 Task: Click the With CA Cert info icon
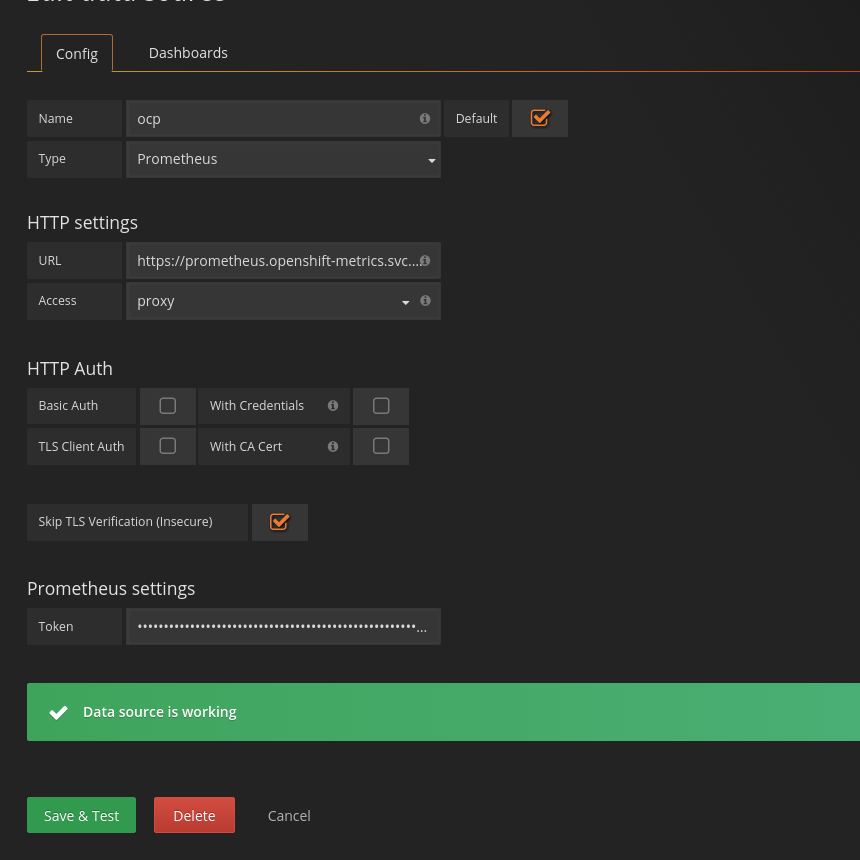pyautogui.click(x=333, y=447)
